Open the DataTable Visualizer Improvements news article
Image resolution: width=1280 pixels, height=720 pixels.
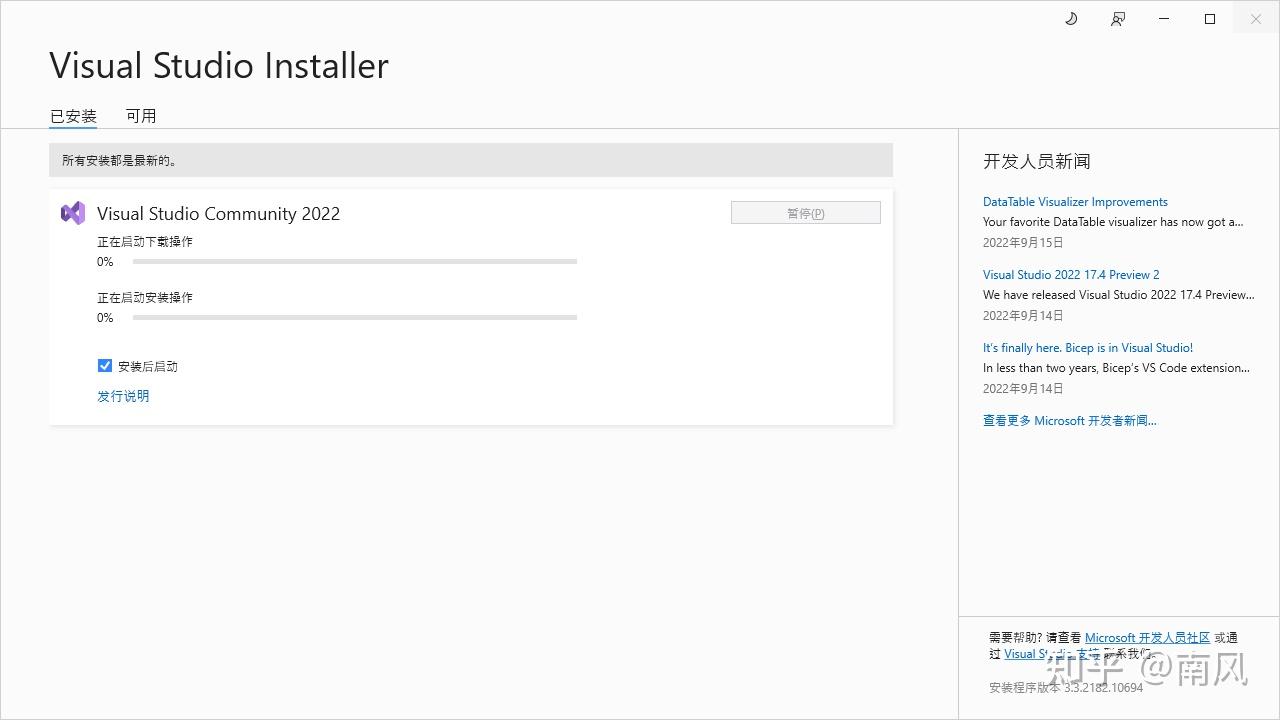[1075, 201]
